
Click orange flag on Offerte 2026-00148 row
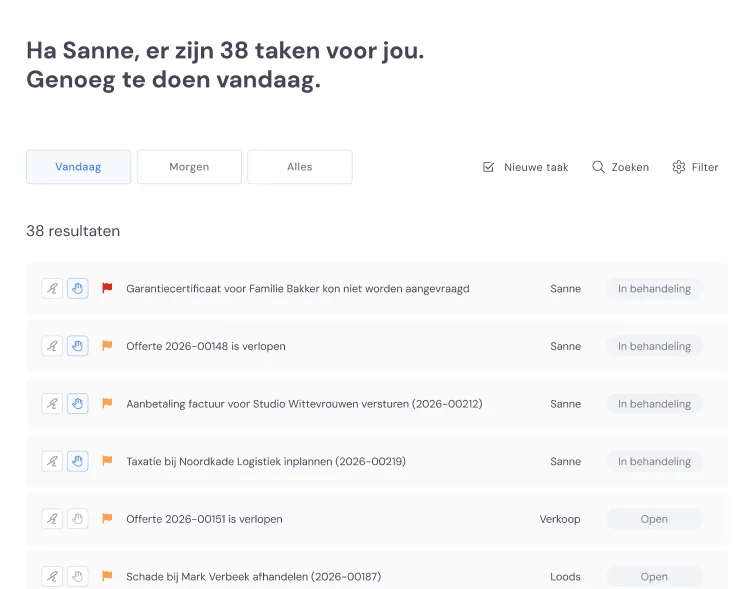(107, 346)
